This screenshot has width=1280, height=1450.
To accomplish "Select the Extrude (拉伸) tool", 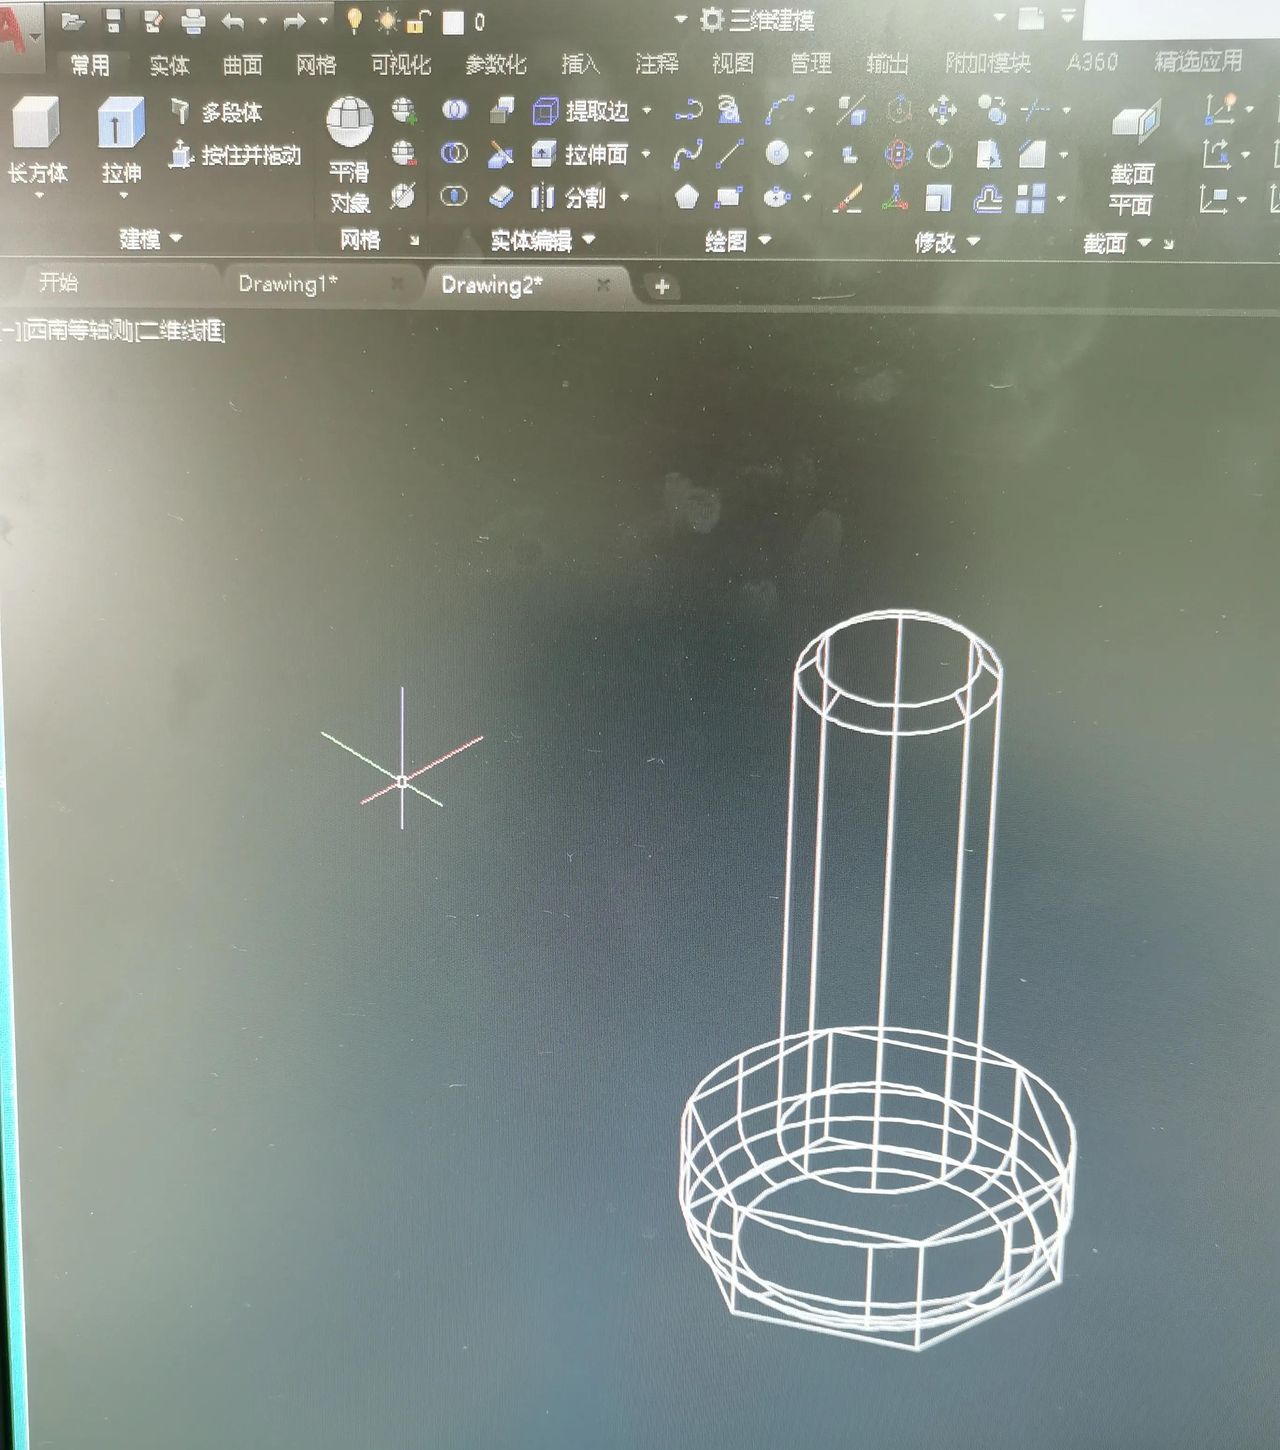I will click(x=121, y=126).
